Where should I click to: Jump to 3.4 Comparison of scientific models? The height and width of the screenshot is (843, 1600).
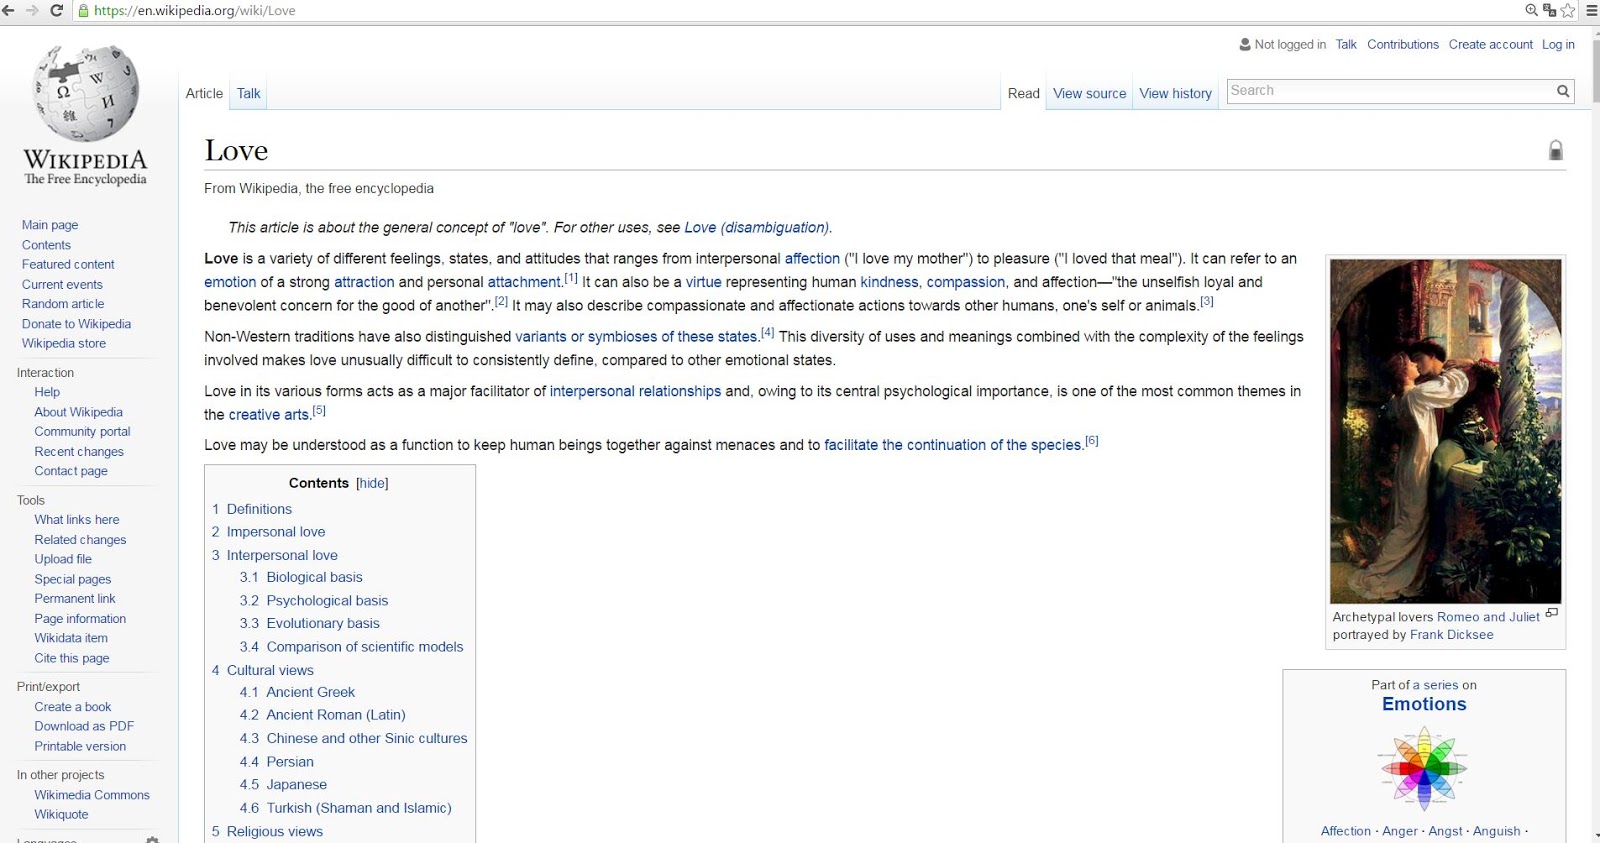tap(351, 647)
